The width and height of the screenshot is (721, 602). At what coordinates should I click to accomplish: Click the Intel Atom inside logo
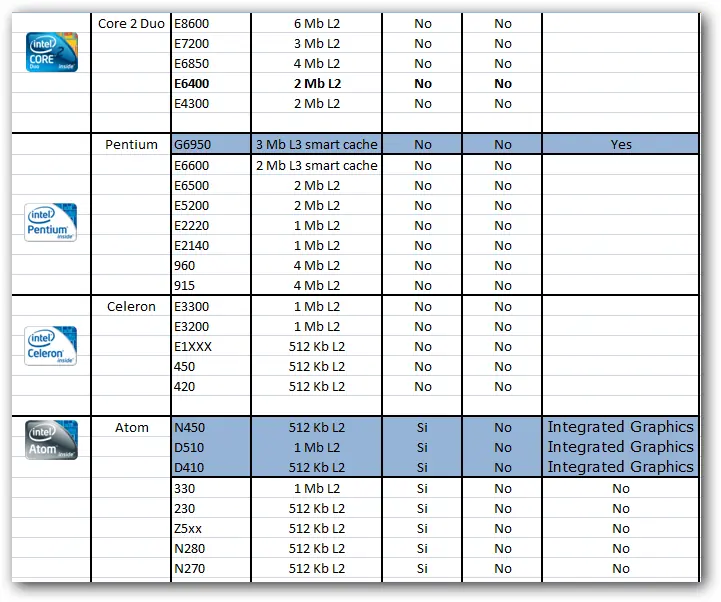52,440
